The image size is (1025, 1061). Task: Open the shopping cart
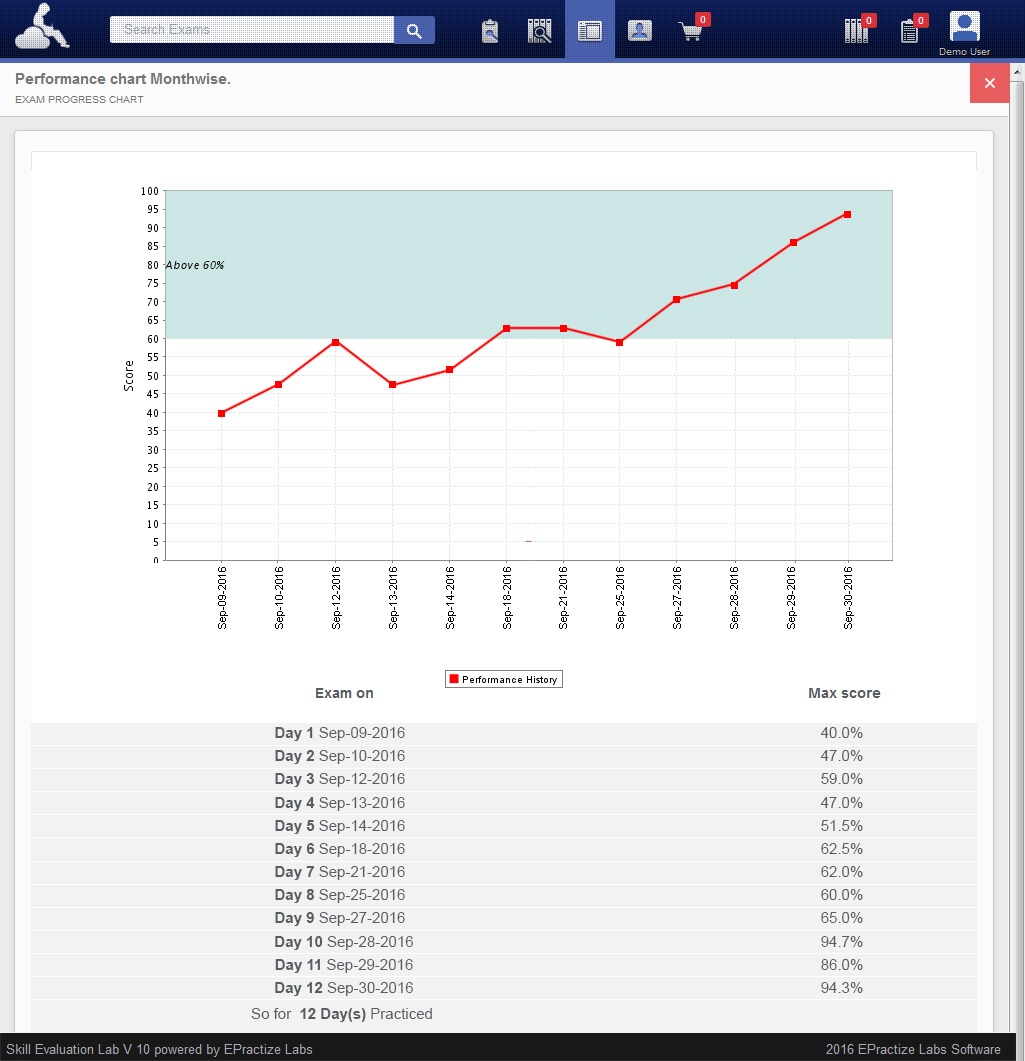tap(691, 31)
